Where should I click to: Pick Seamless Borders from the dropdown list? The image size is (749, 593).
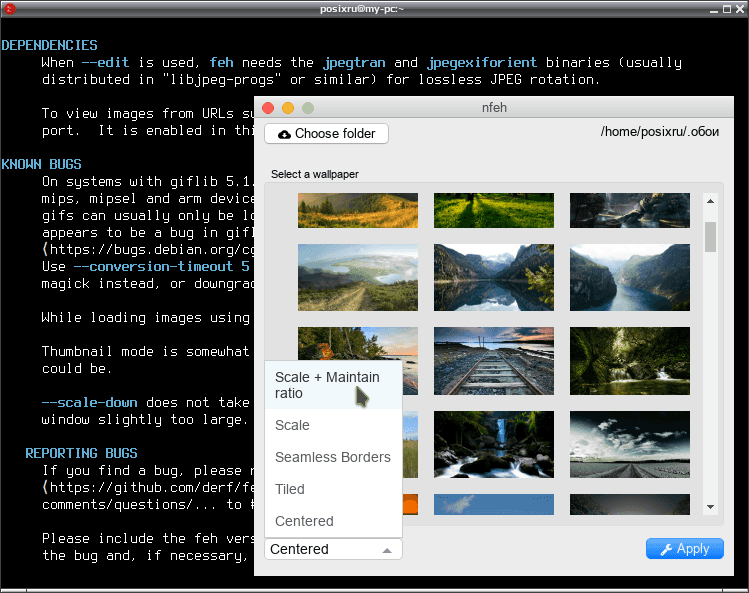pyautogui.click(x=333, y=457)
